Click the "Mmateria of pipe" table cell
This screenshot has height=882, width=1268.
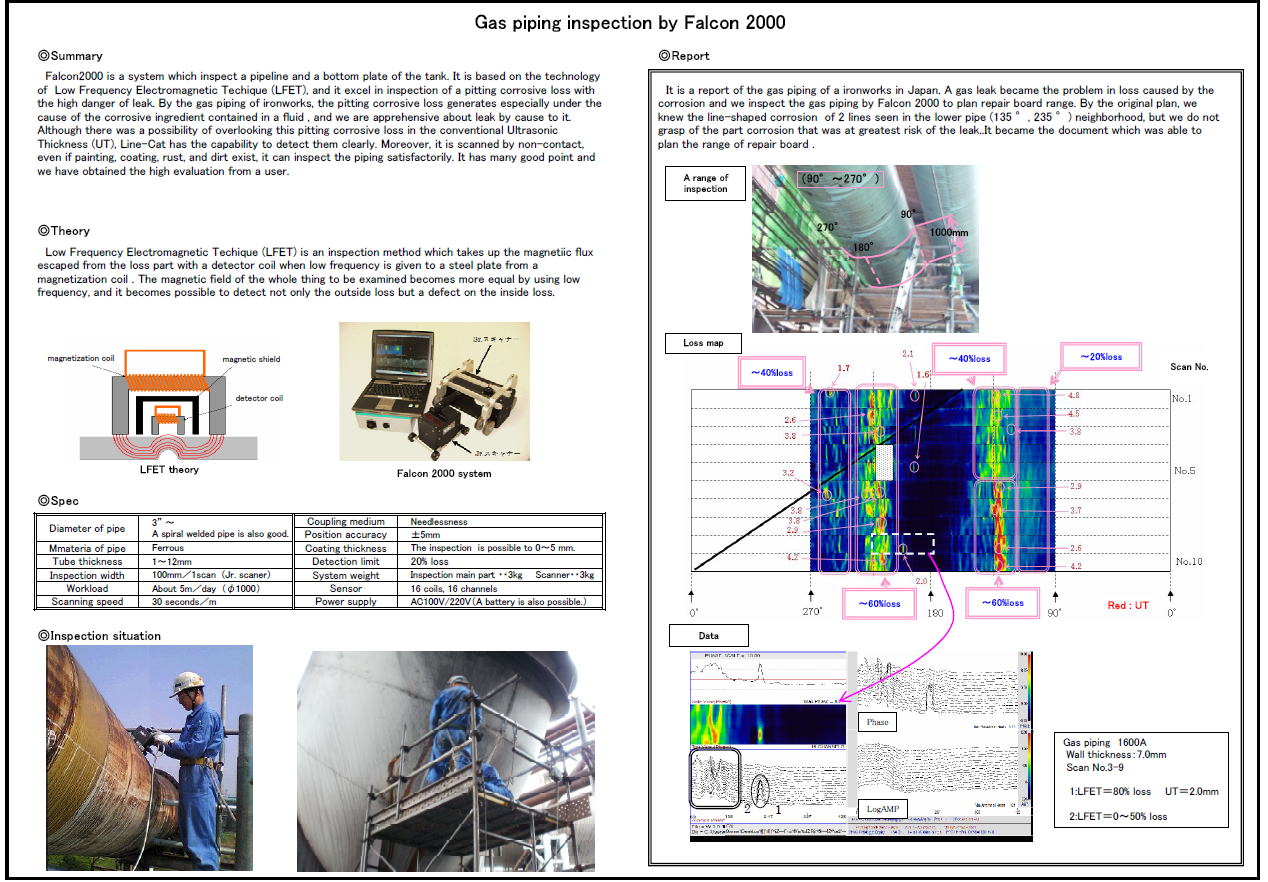(88, 548)
